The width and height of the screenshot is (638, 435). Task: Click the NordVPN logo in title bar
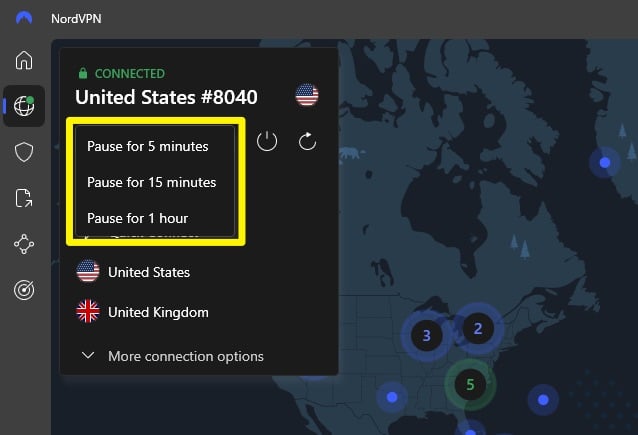click(x=24, y=18)
